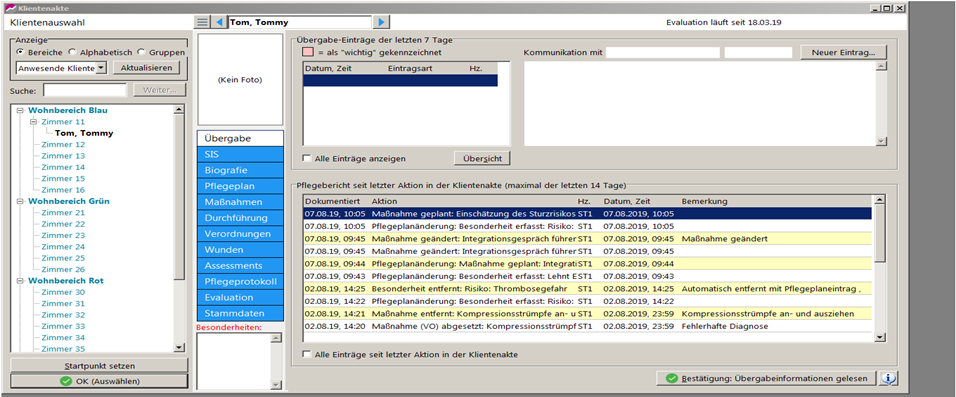Open the Stammdaten tab
956x397 pixels.
point(240,313)
